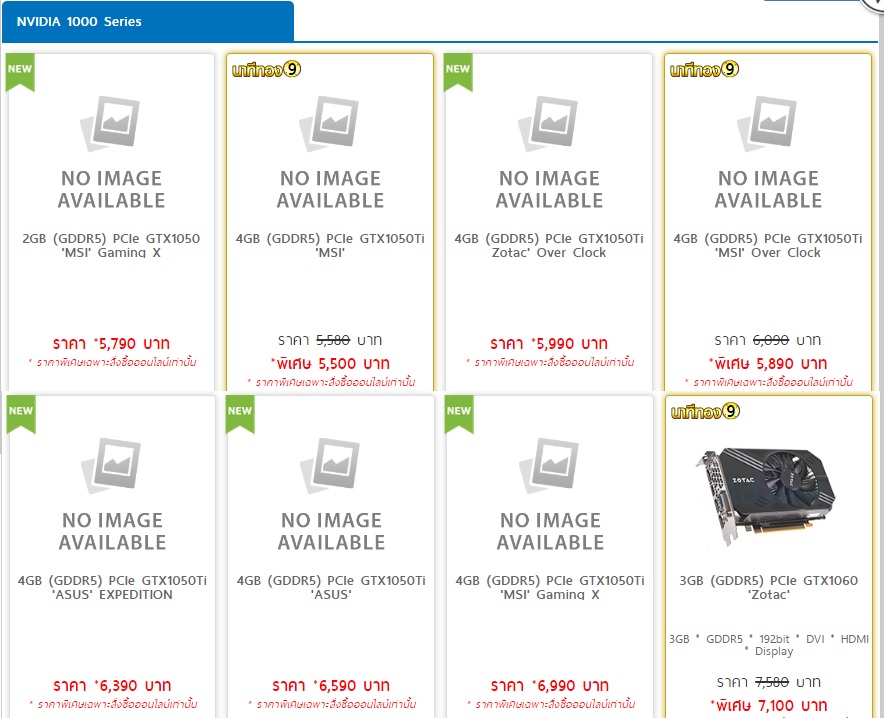884x718 pixels.
Task: Click the special 7,100 baht price
Action: tap(768, 706)
